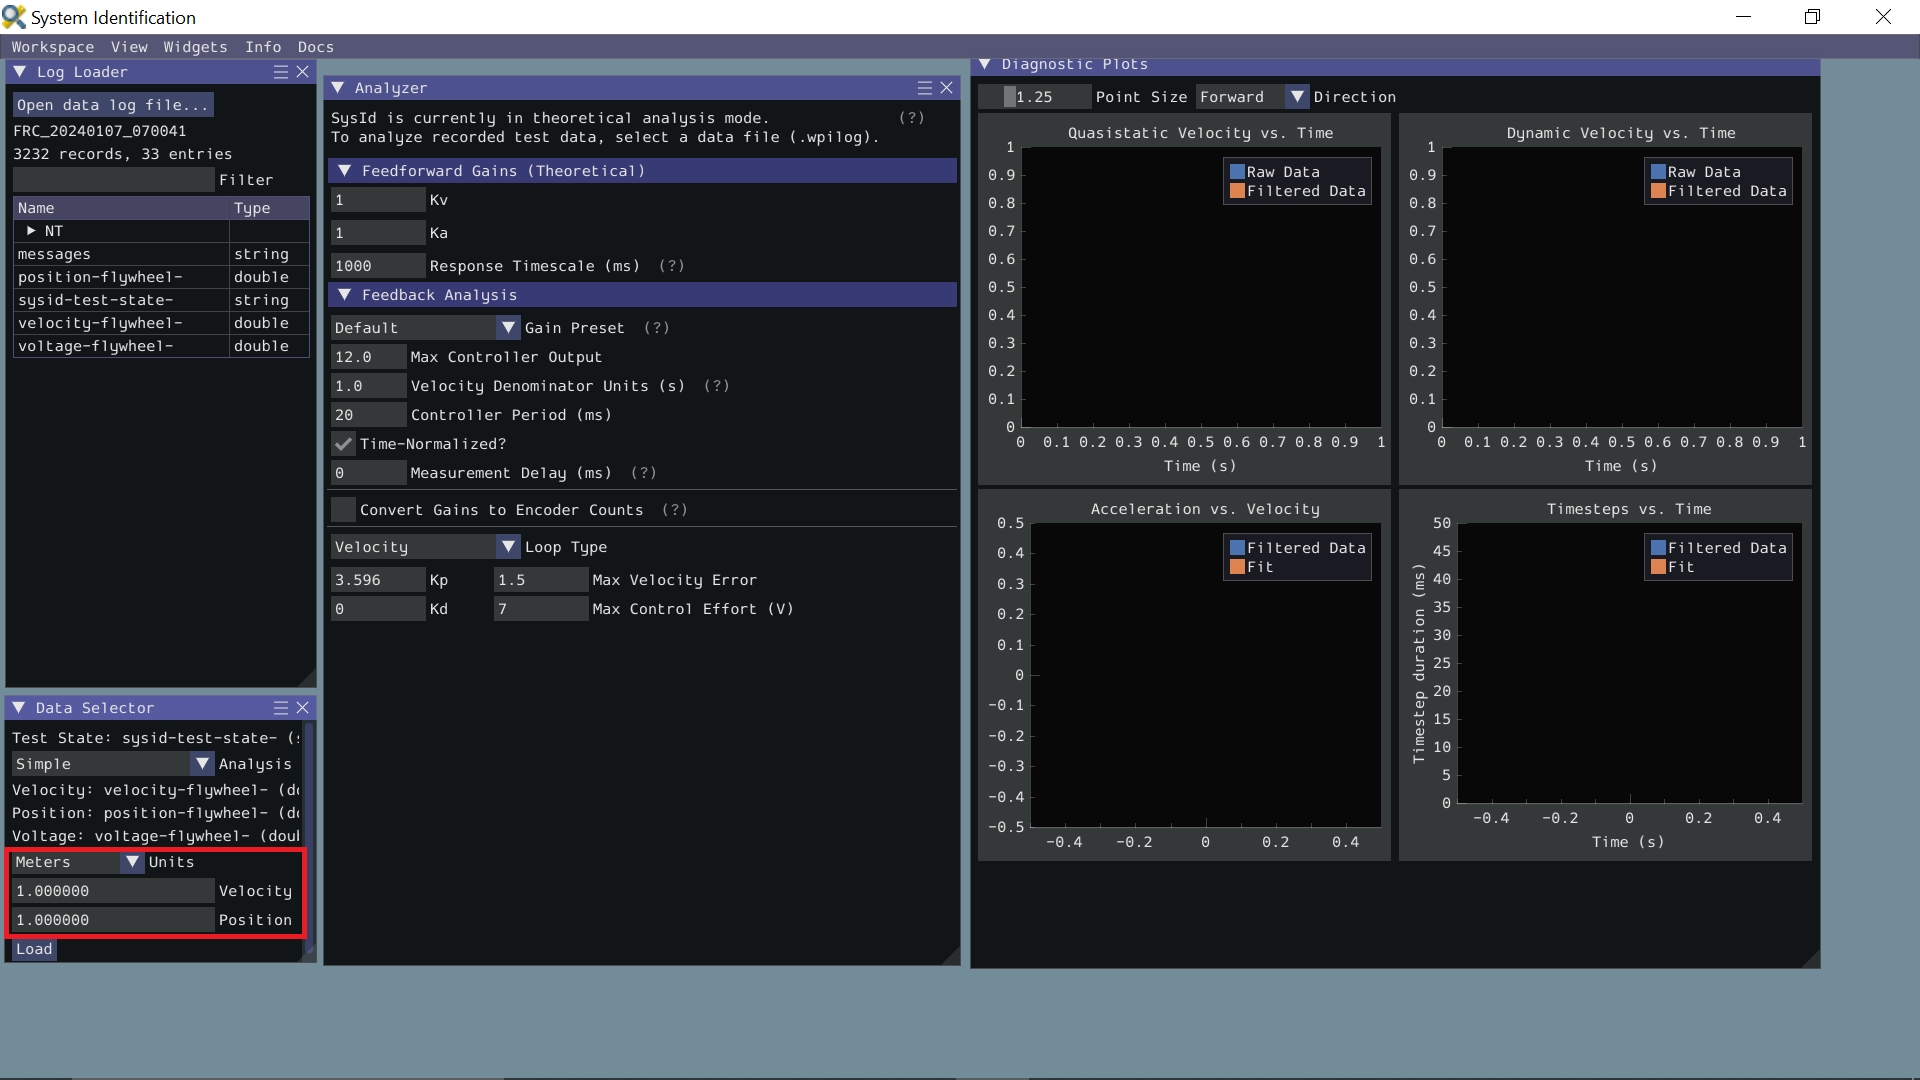Open the Workspace menu

pos(53,46)
